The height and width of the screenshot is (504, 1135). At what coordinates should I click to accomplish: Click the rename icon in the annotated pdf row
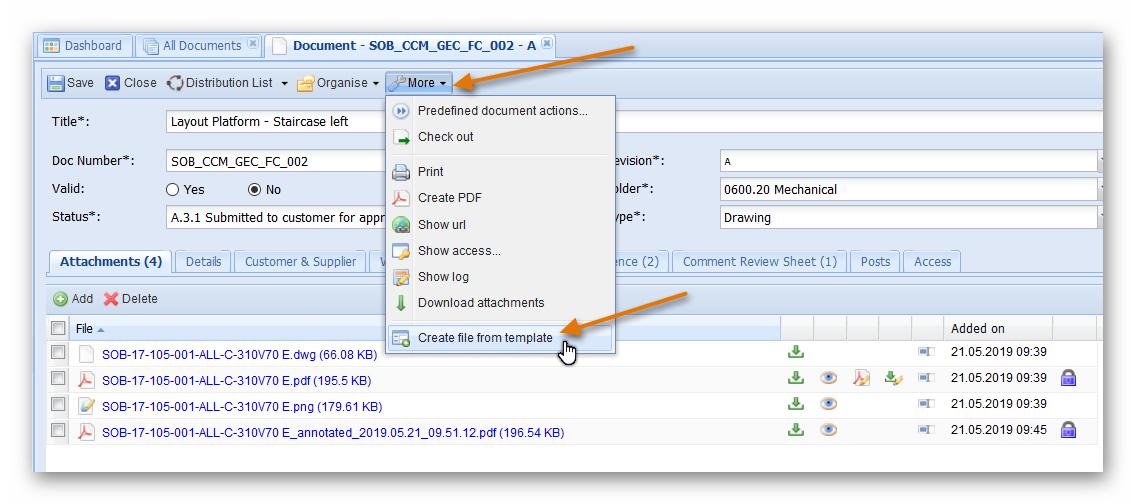click(927, 429)
